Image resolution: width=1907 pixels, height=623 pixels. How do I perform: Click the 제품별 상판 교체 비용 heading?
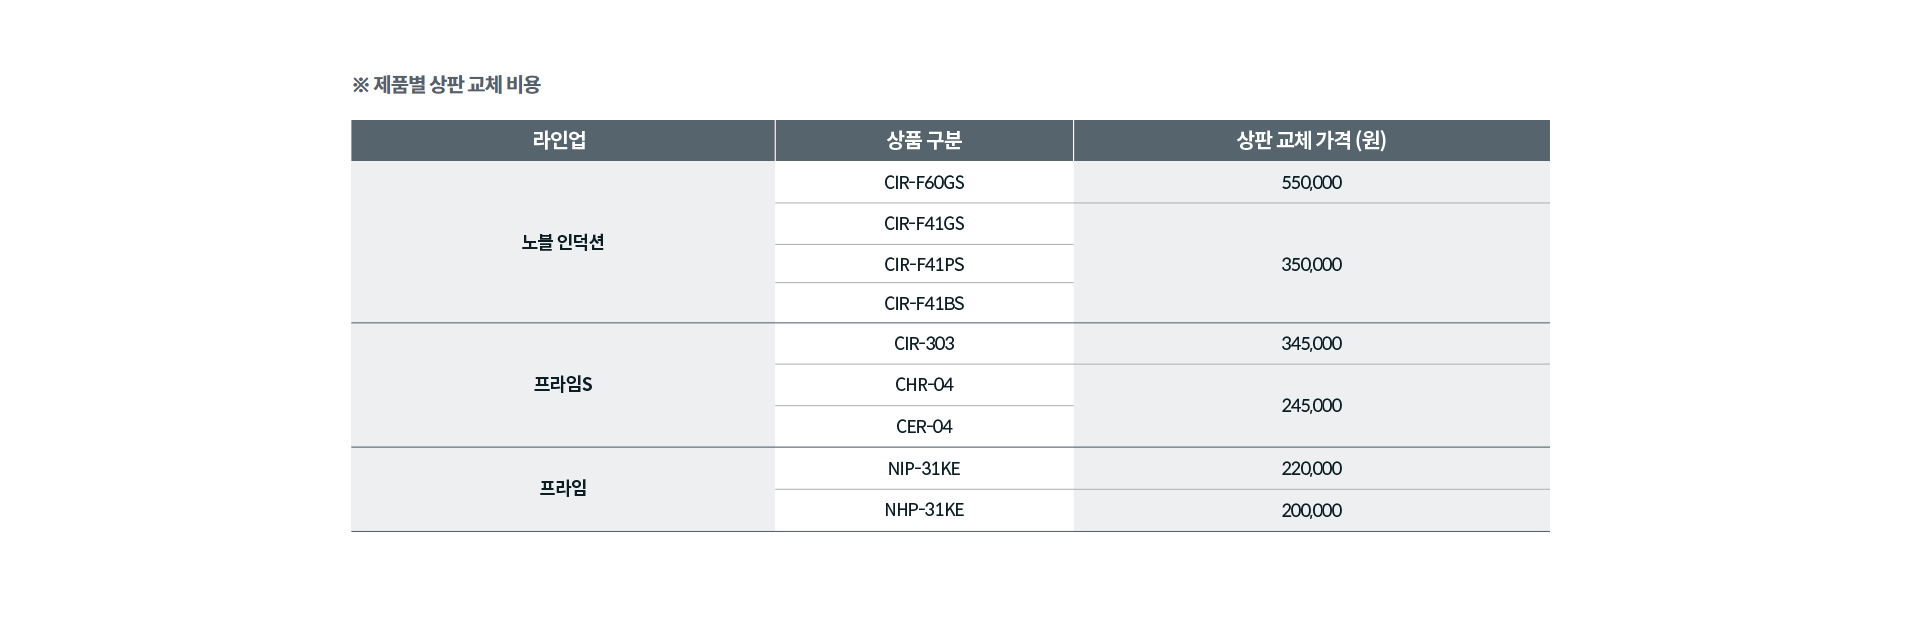coord(446,85)
